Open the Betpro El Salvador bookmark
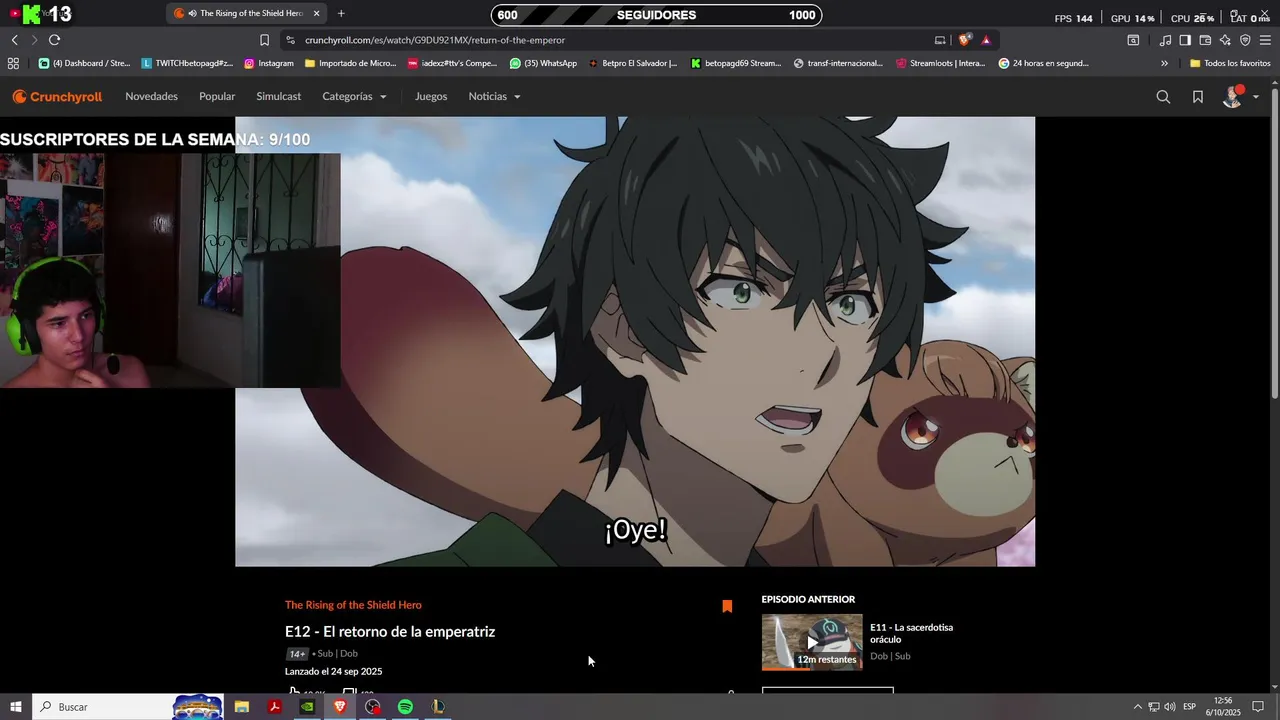 point(632,63)
